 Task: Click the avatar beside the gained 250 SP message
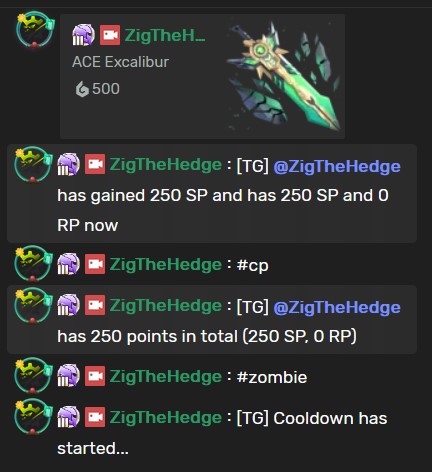33,165
